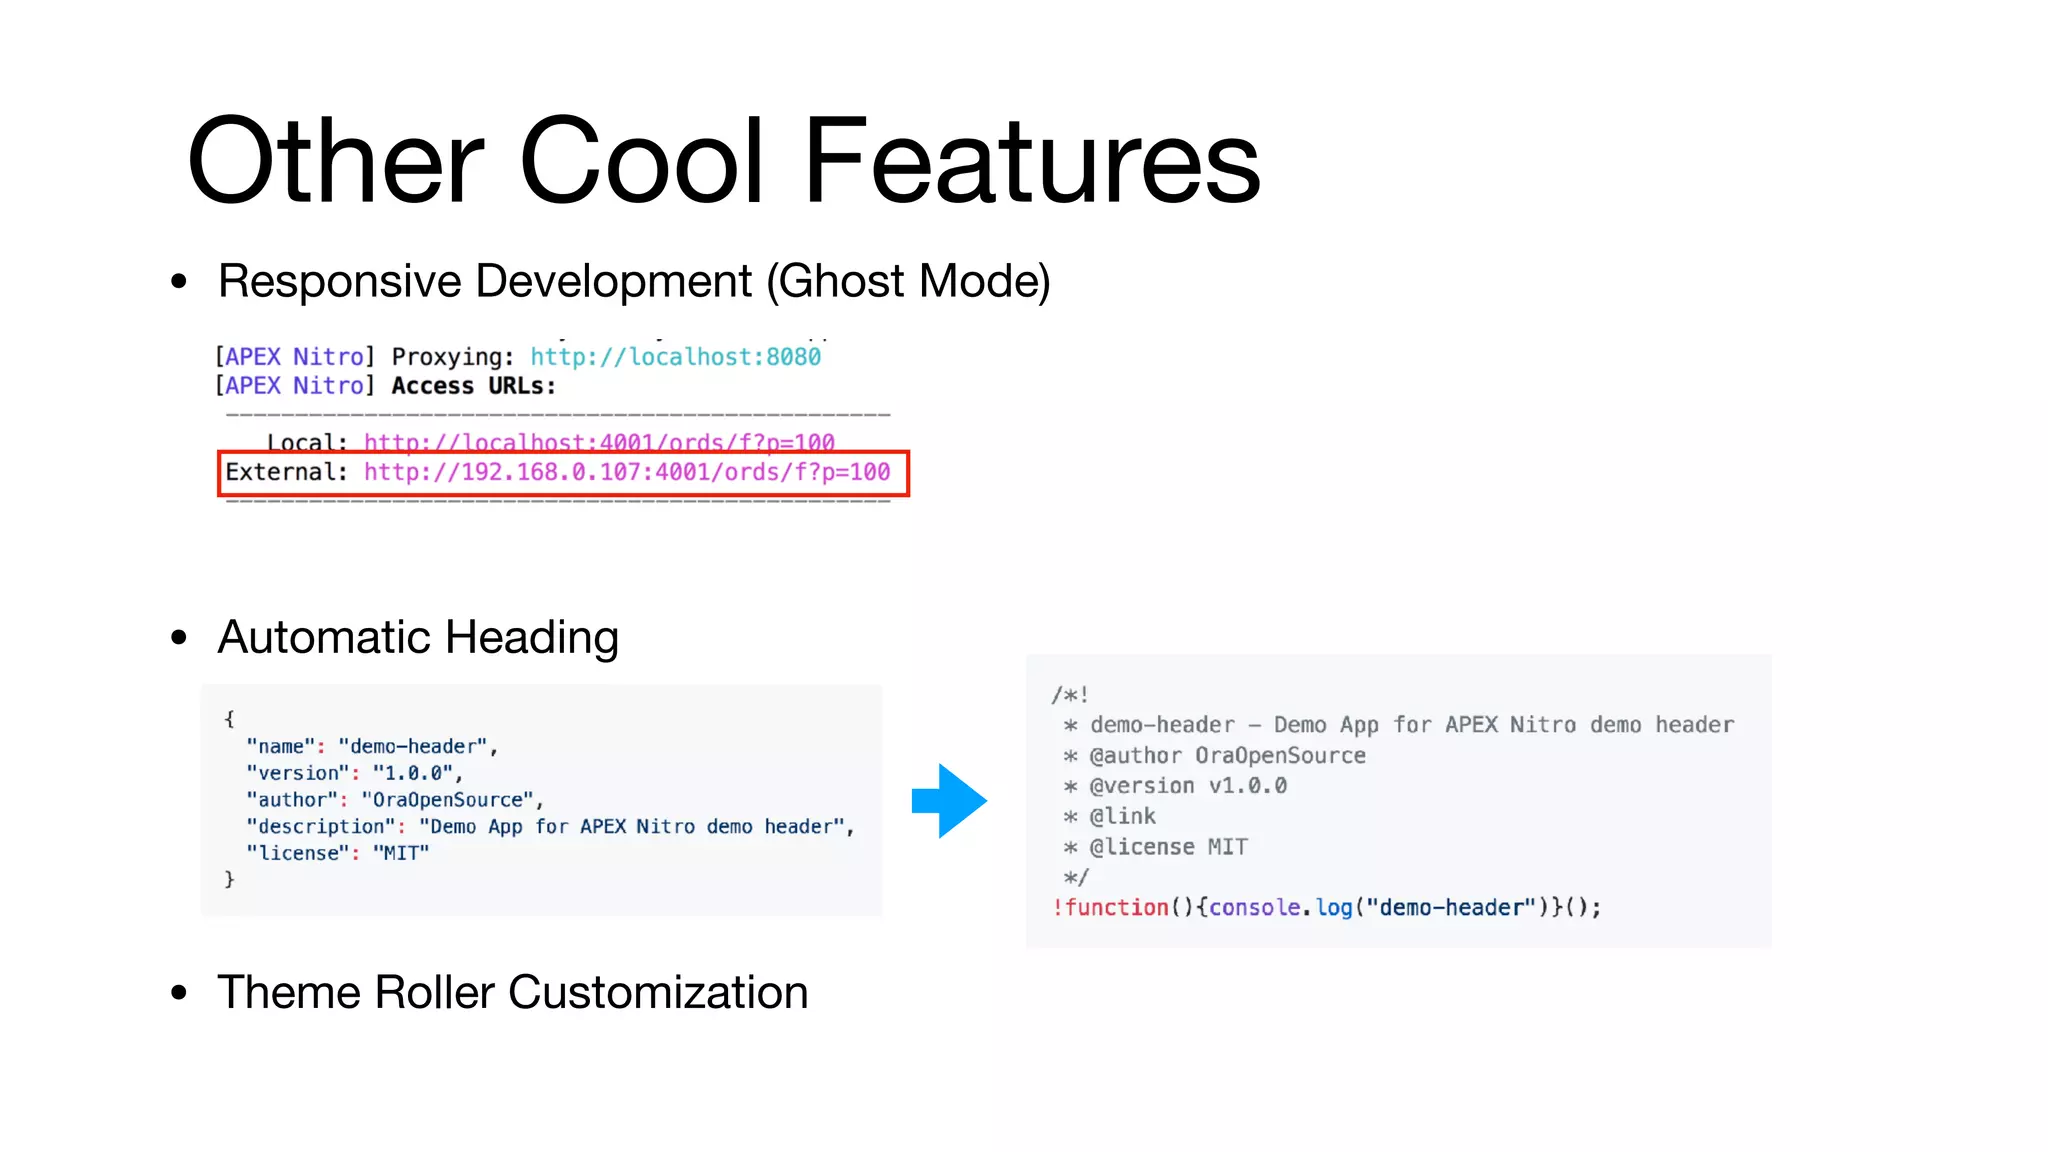
Task: Click the "license": "MIT" JSON line
Action: [338, 853]
